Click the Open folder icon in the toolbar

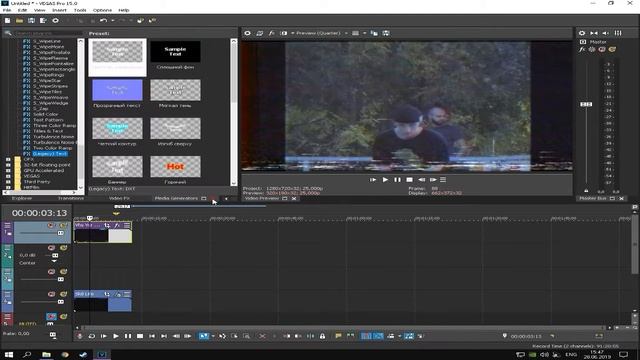(x=19, y=20)
